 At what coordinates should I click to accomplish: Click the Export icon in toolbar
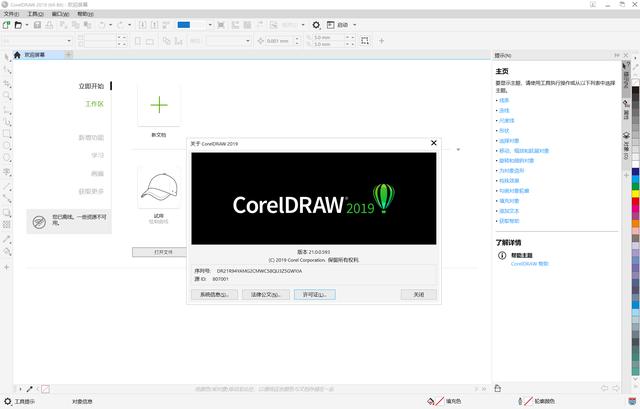click(154, 25)
